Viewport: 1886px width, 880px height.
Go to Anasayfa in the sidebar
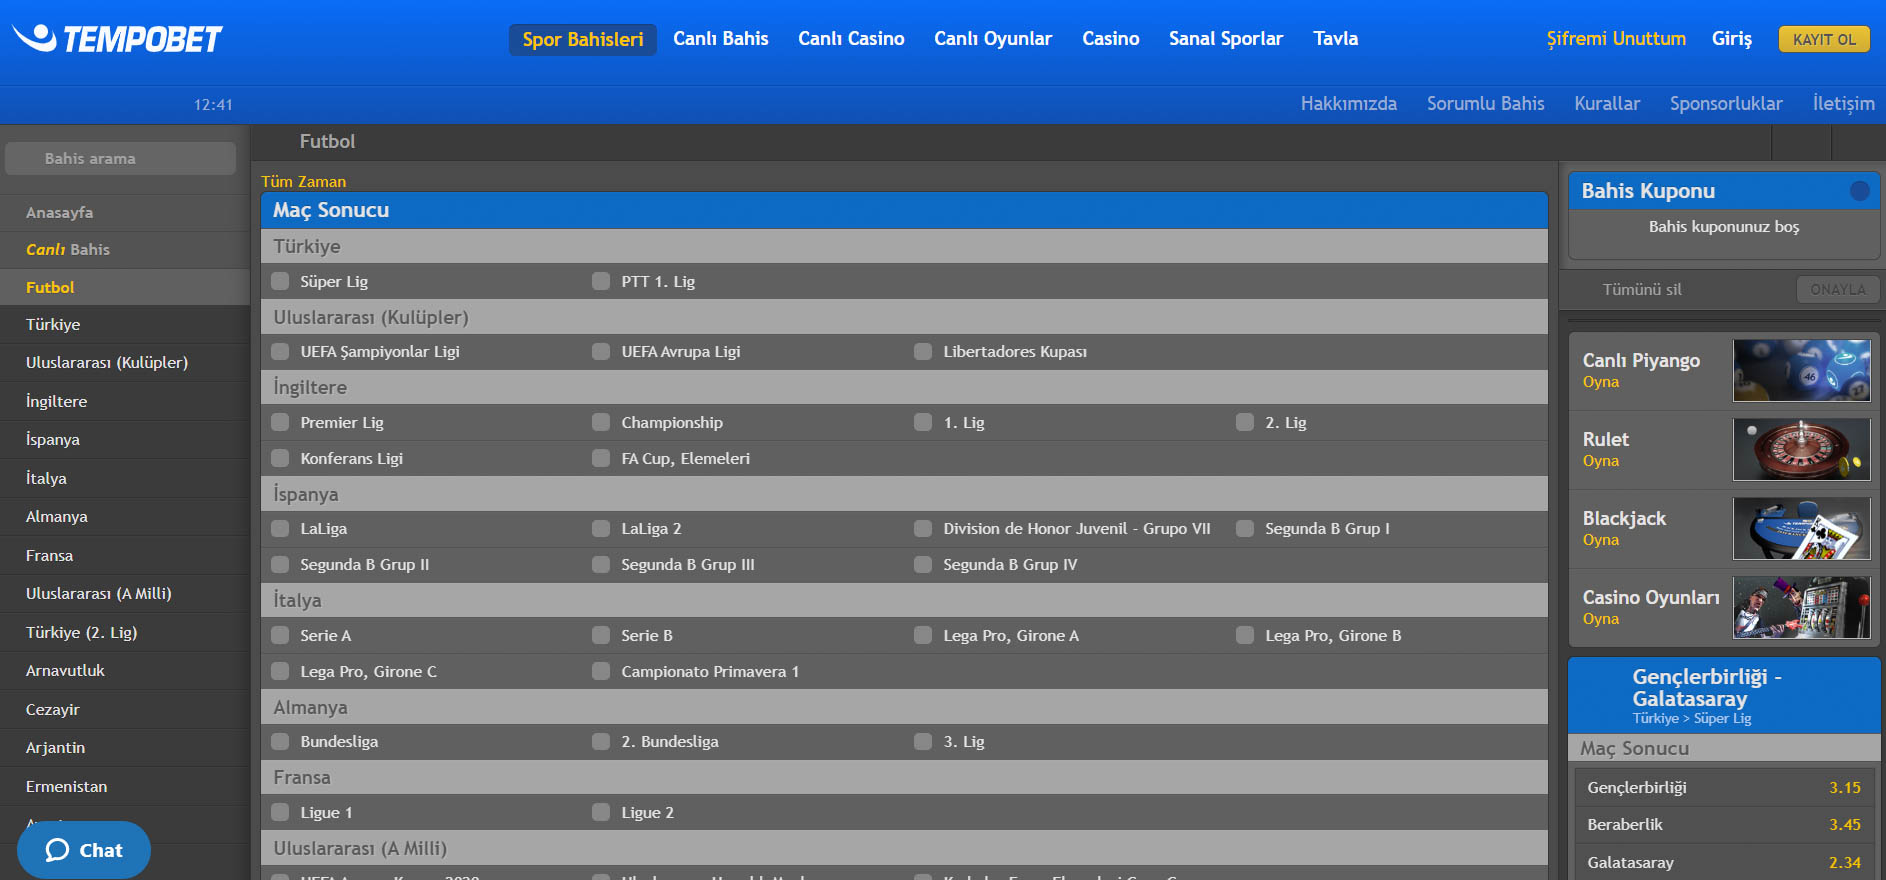[125, 212]
